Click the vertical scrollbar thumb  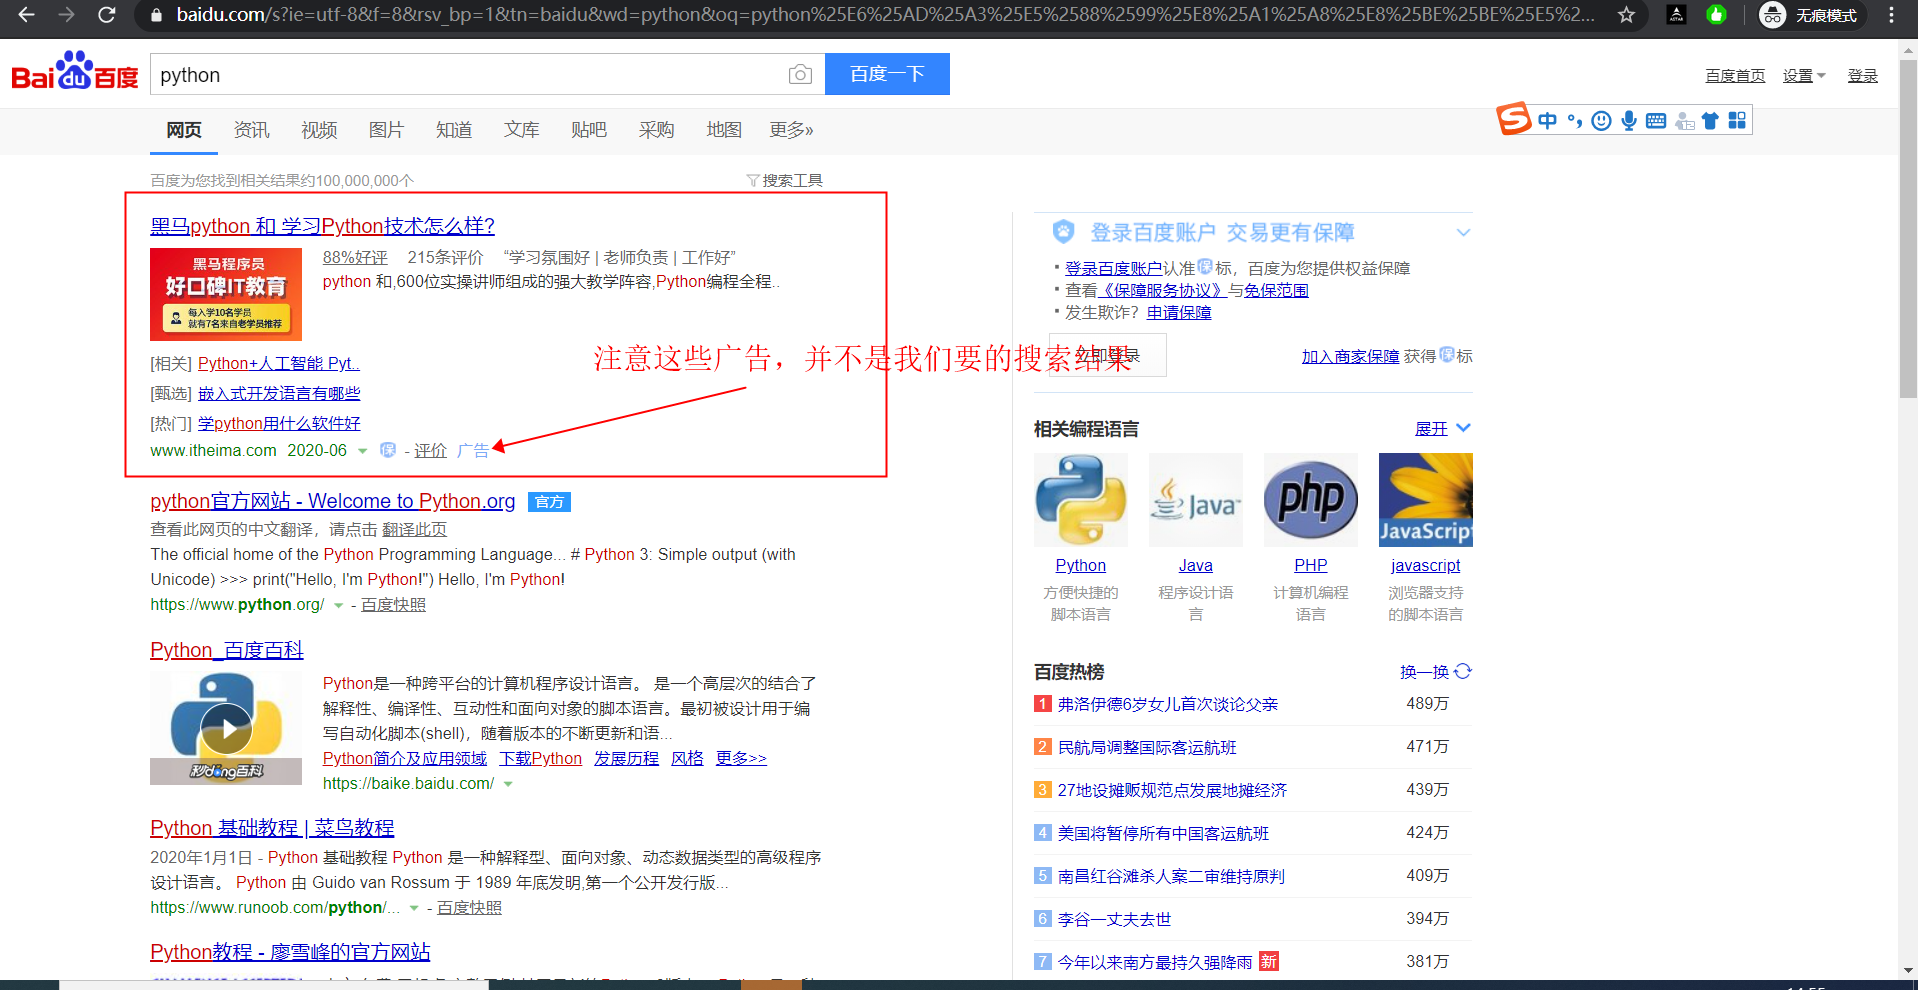1908,228
